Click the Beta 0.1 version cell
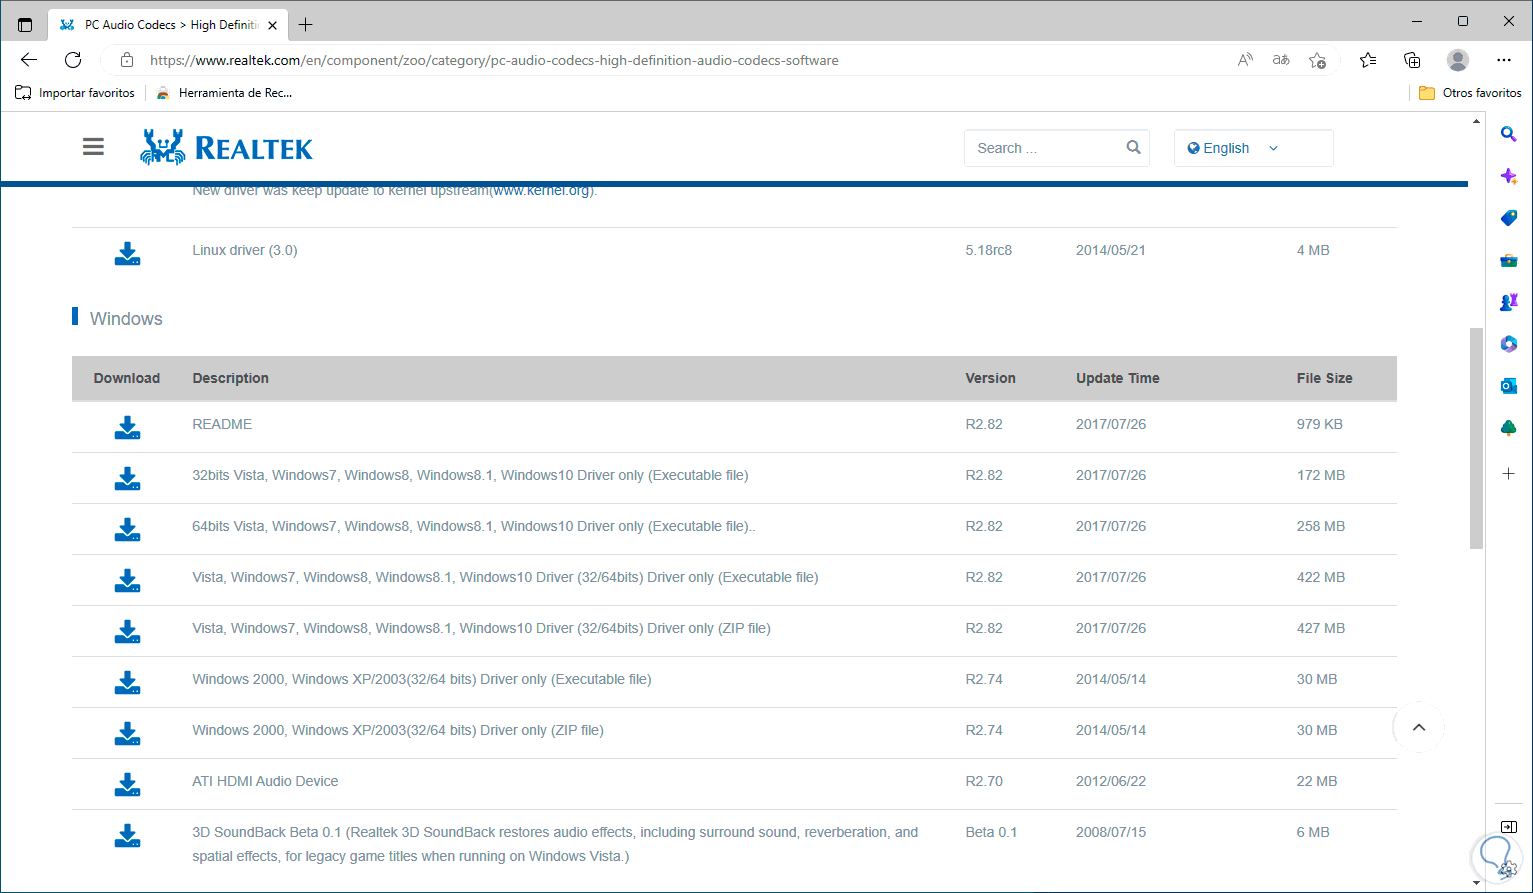1533x893 pixels. coord(991,832)
